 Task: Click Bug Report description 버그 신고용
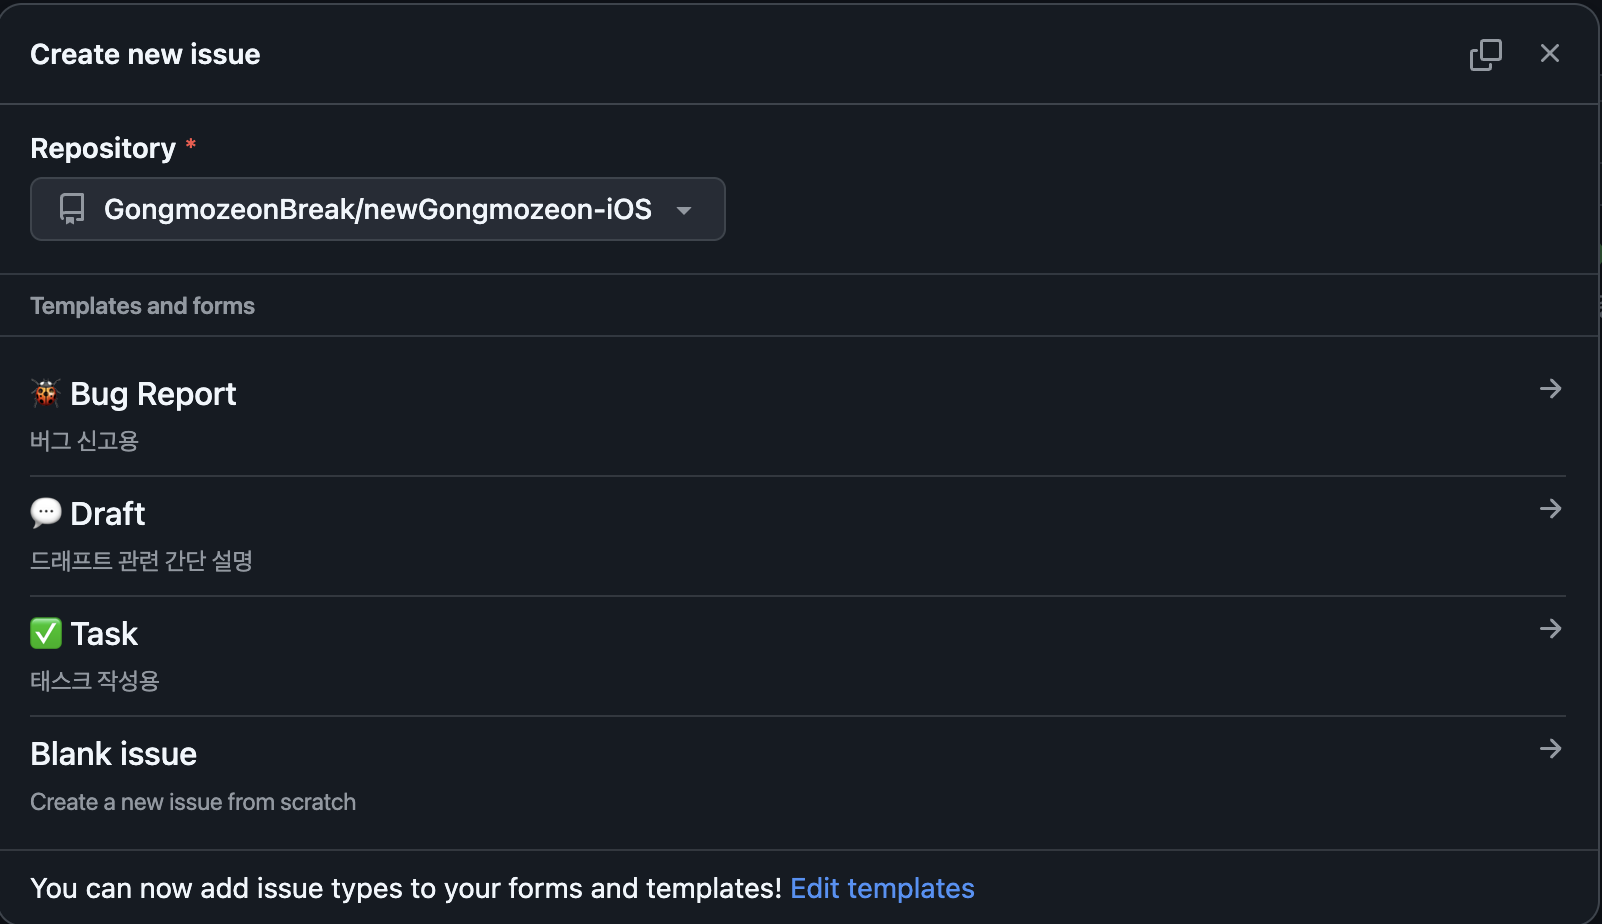(85, 441)
